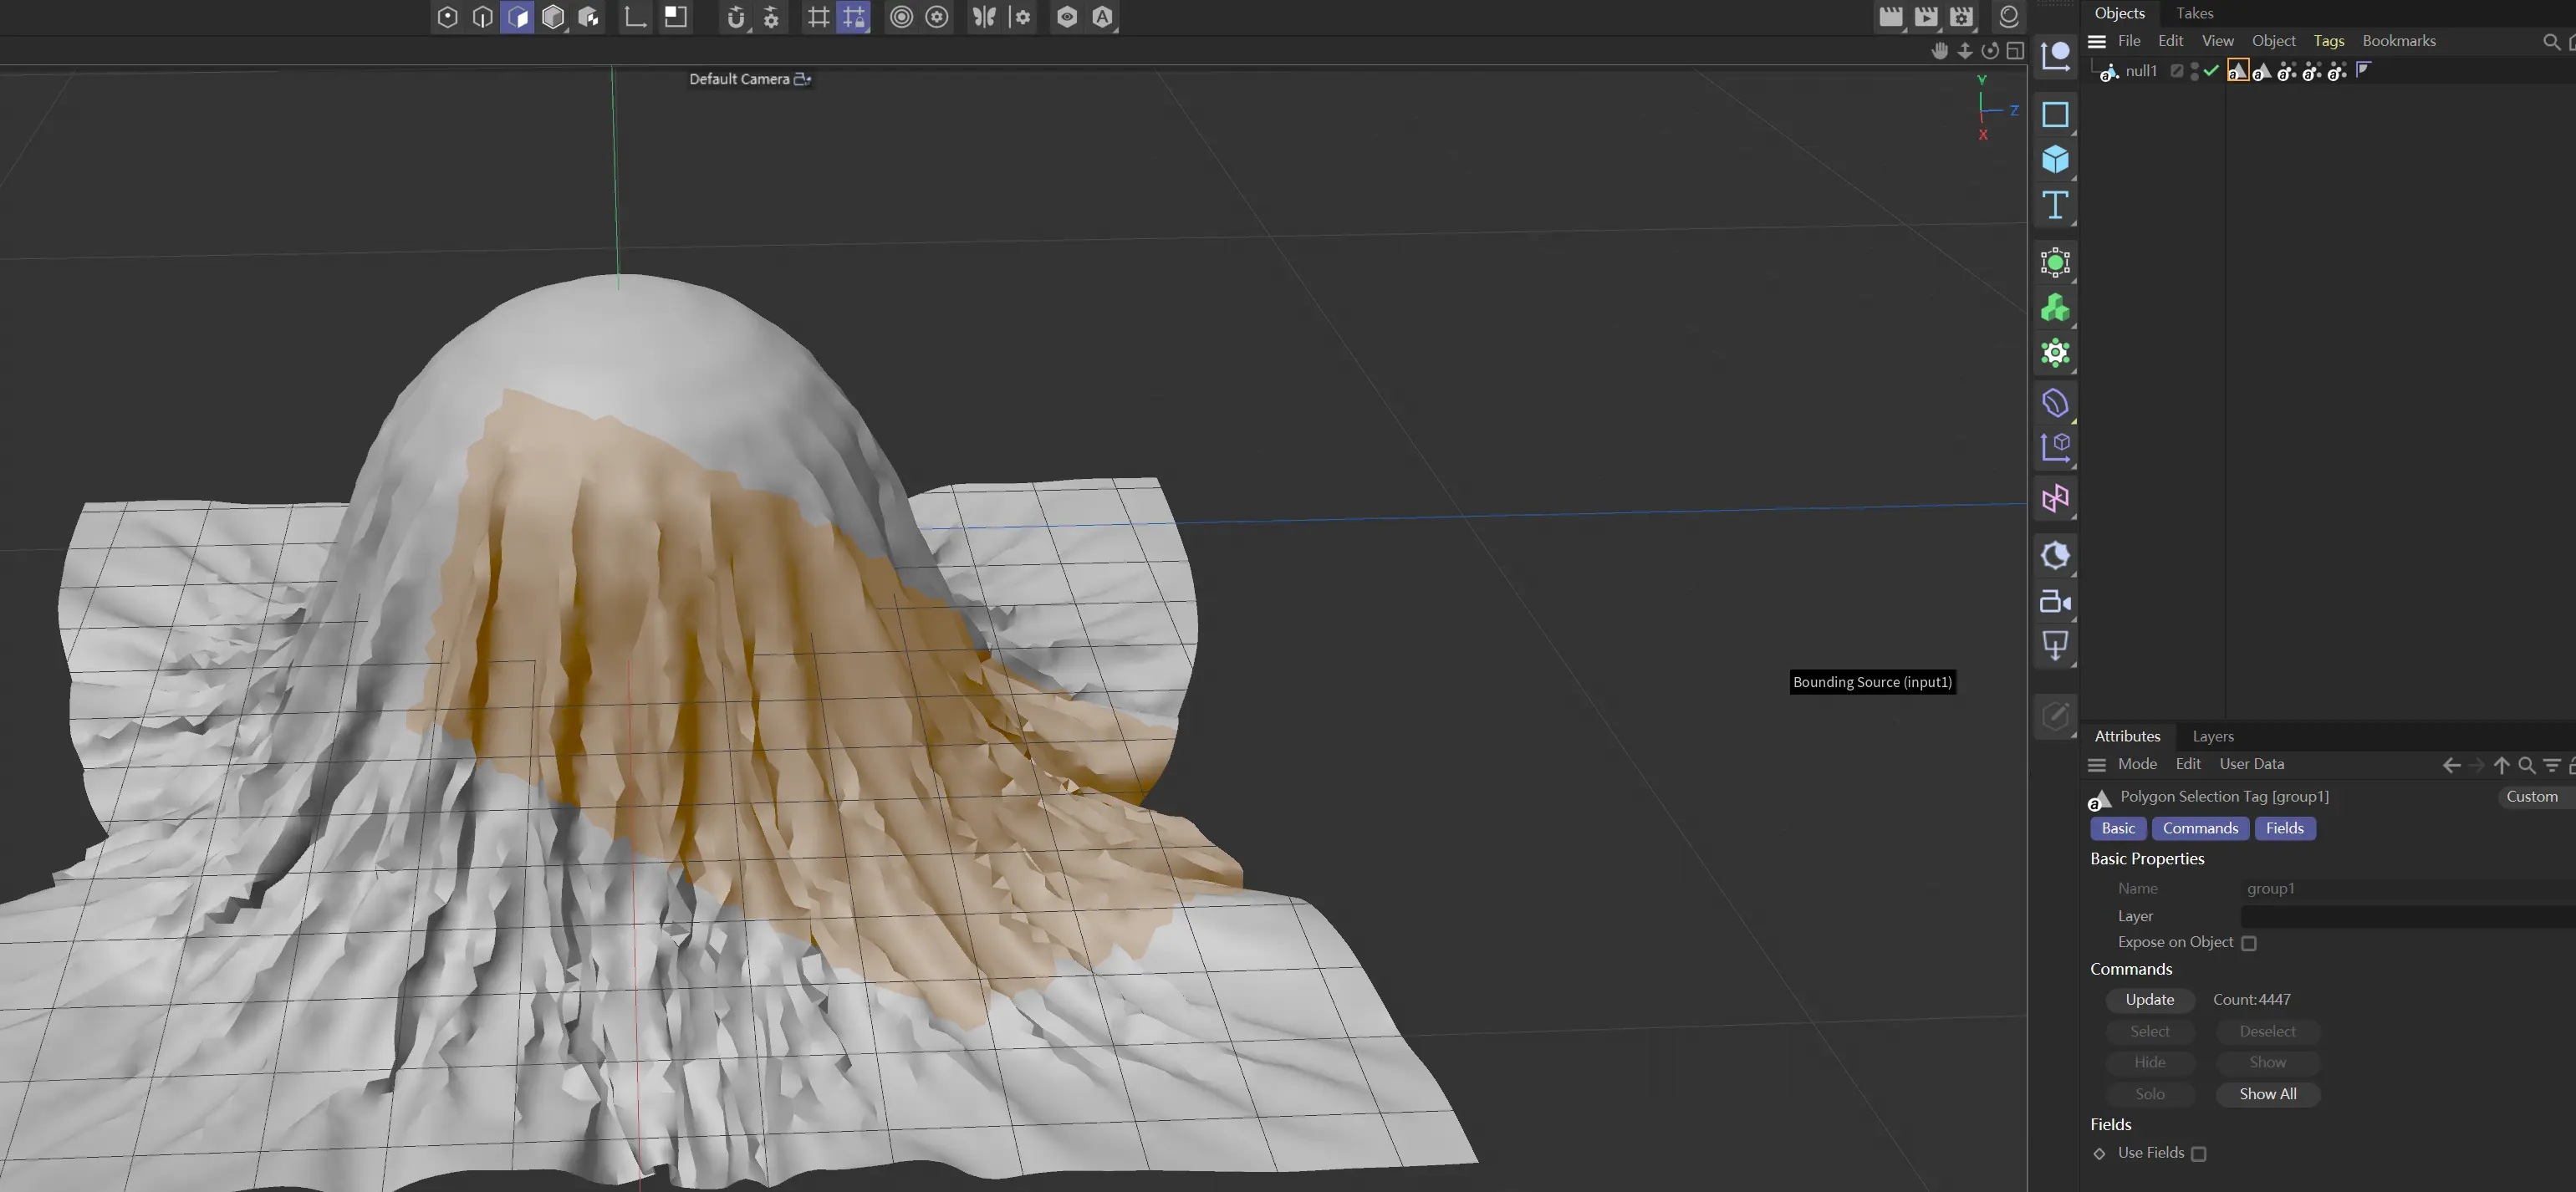
Task: Open the Bookmarks menu
Action: pos(2399,41)
